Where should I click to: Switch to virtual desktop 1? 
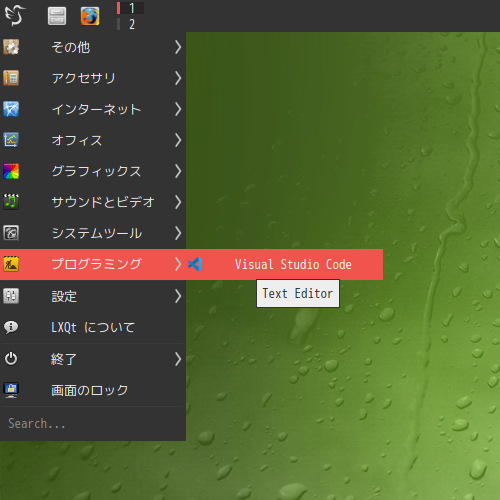tap(130, 8)
